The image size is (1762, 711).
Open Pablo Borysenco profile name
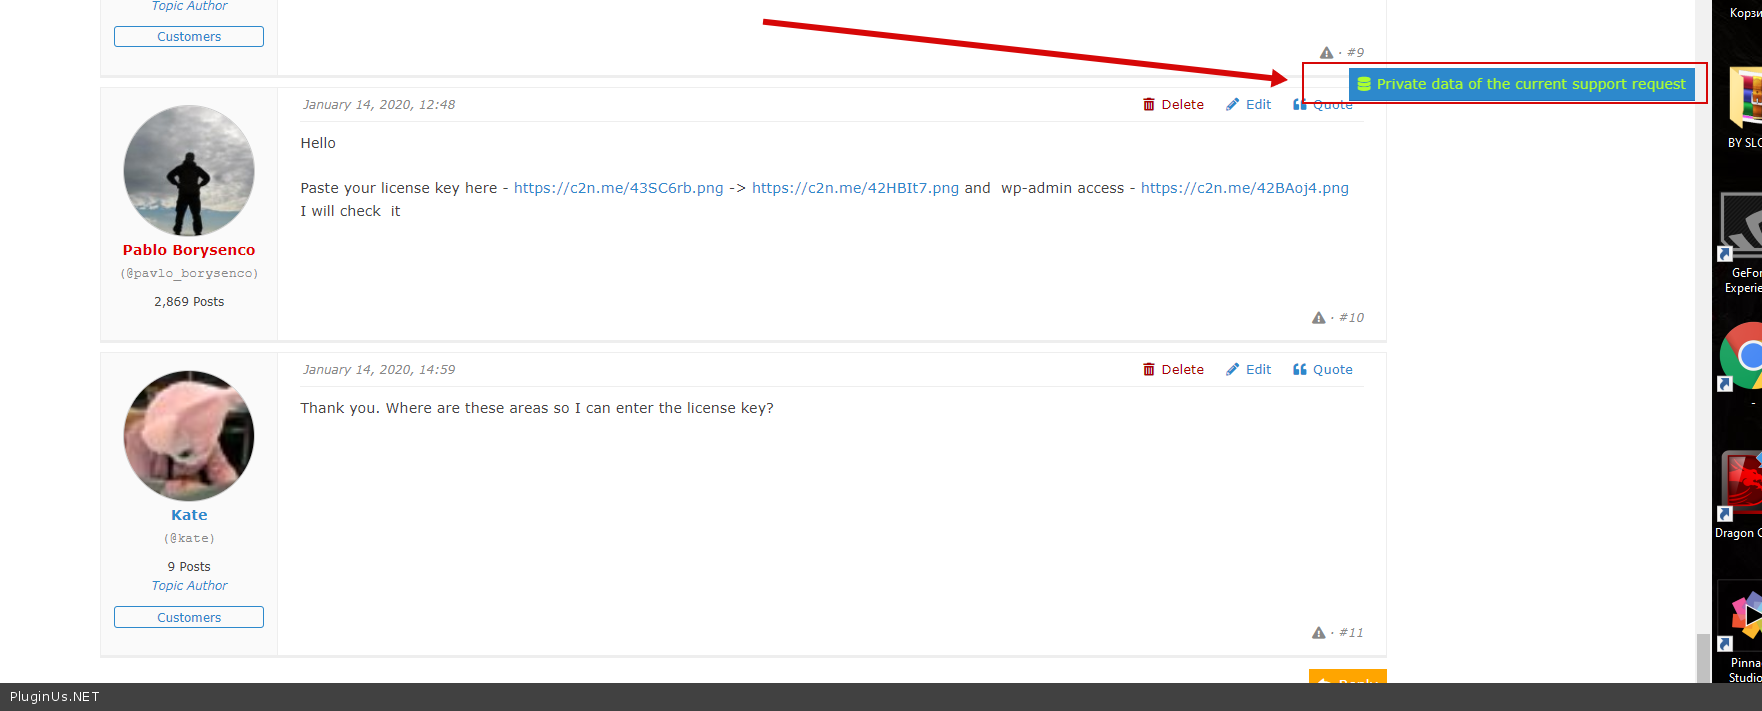(x=189, y=250)
